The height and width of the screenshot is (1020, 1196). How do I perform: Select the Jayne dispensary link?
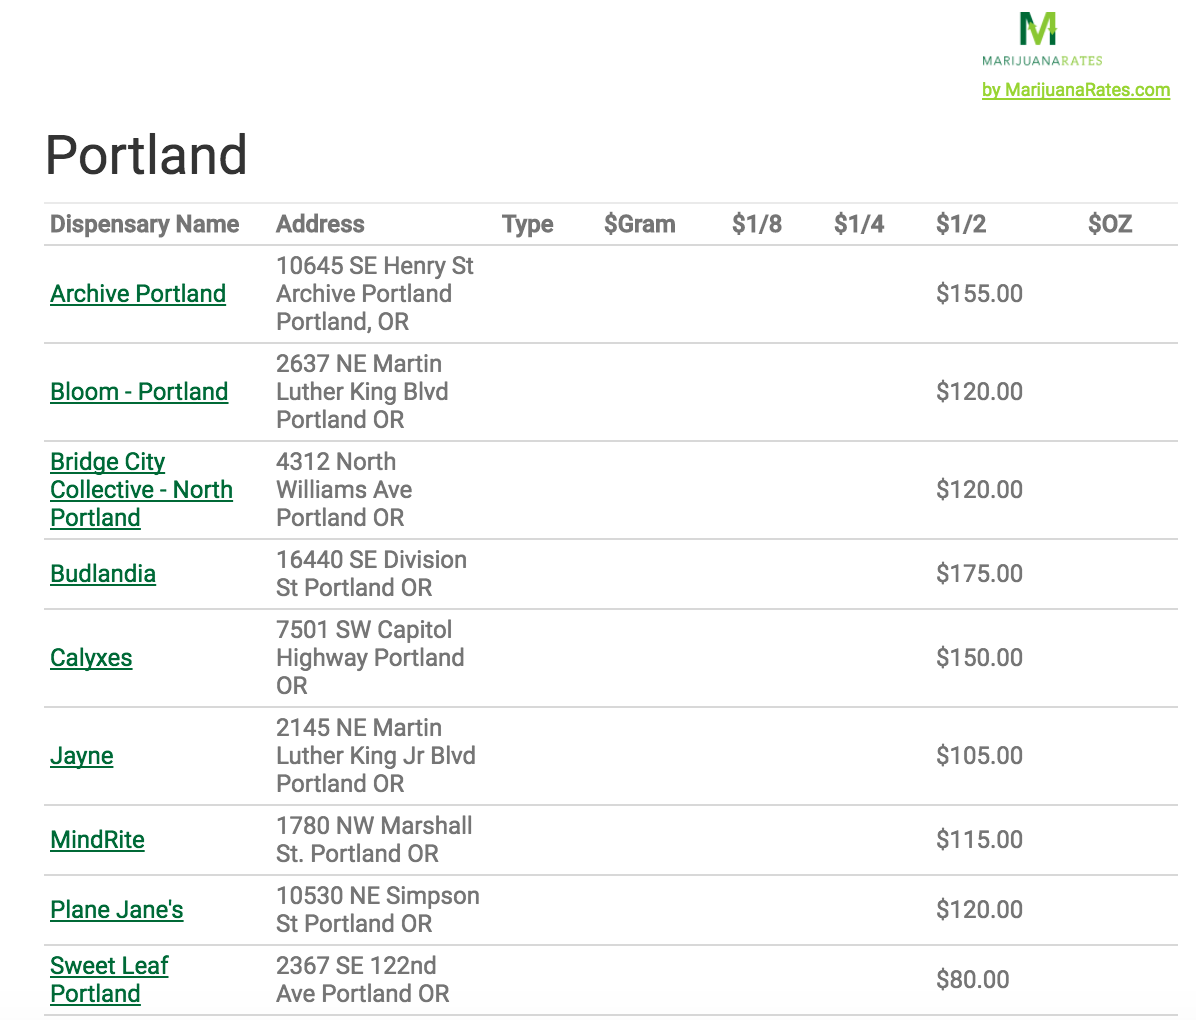[x=82, y=756]
